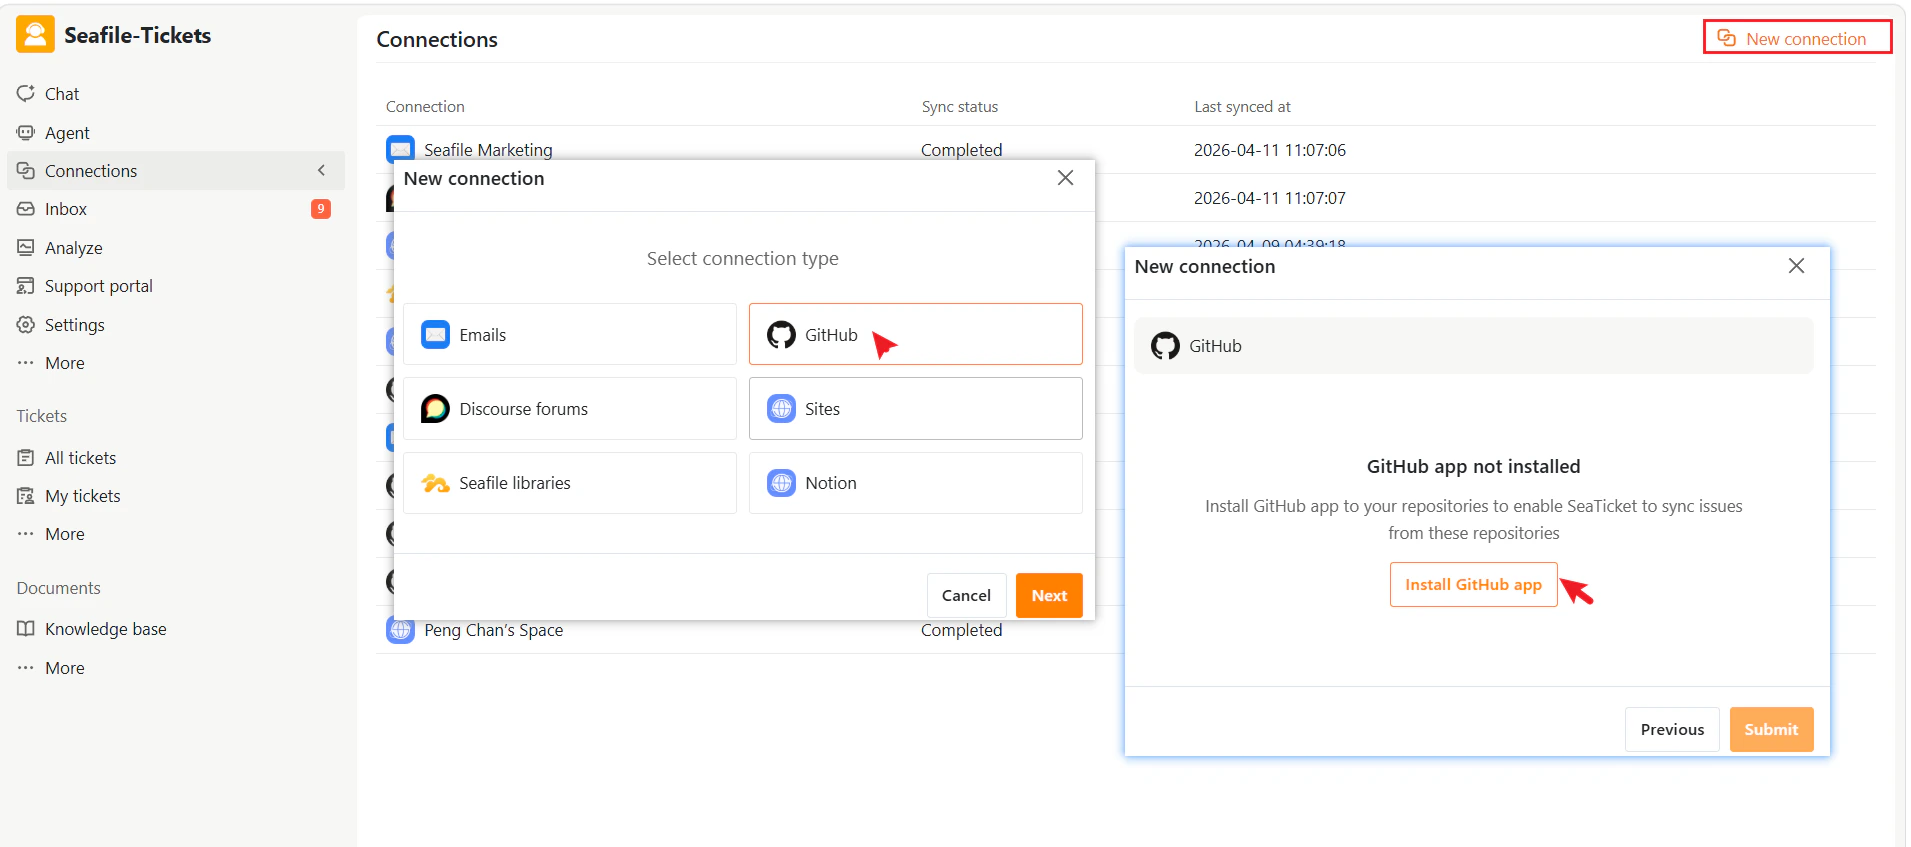Viewport: 1911px width, 847px height.
Task: Click the Seafile Marketing email icon
Action: (x=400, y=149)
